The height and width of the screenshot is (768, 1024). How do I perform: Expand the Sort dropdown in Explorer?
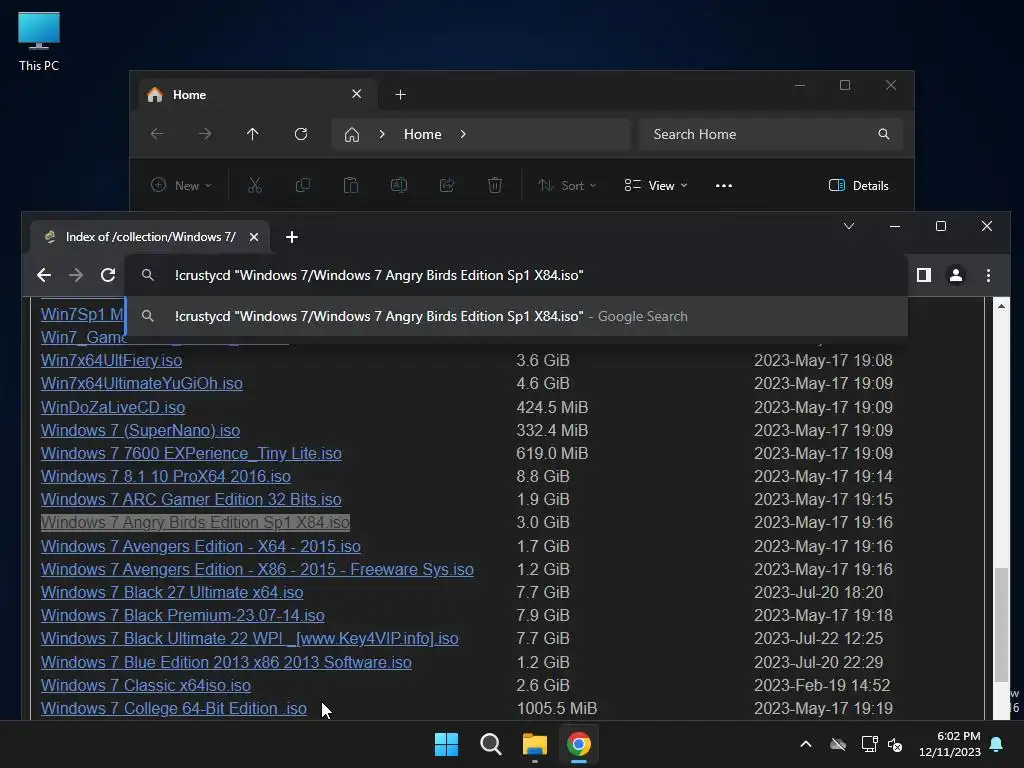567,185
